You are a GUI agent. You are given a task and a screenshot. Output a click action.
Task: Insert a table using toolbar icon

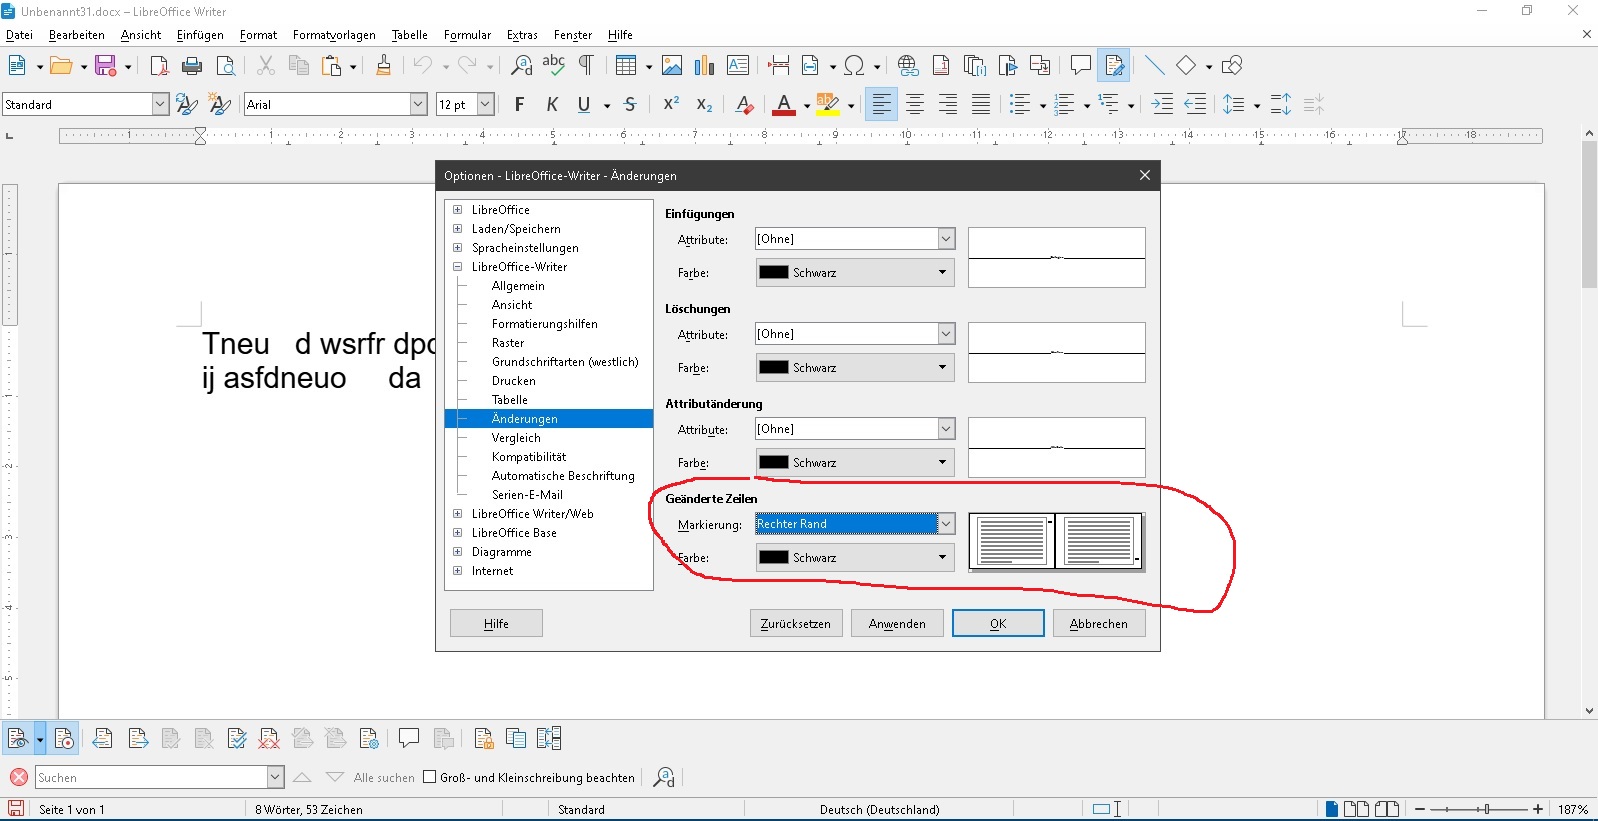point(626,66)
